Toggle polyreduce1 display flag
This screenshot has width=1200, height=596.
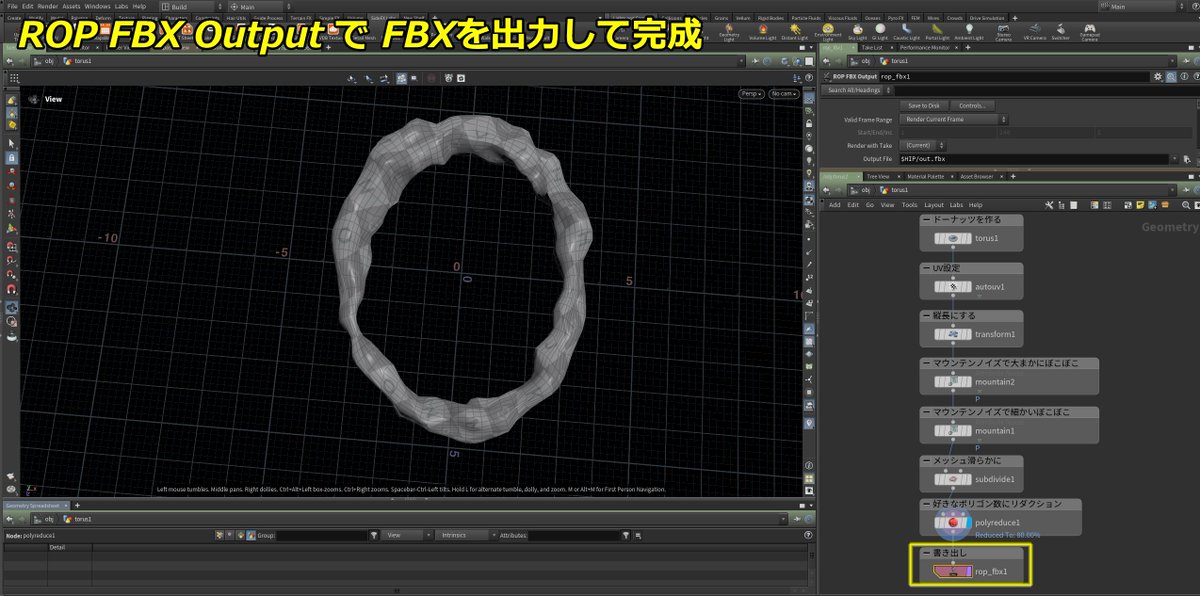tap(970, 522)
